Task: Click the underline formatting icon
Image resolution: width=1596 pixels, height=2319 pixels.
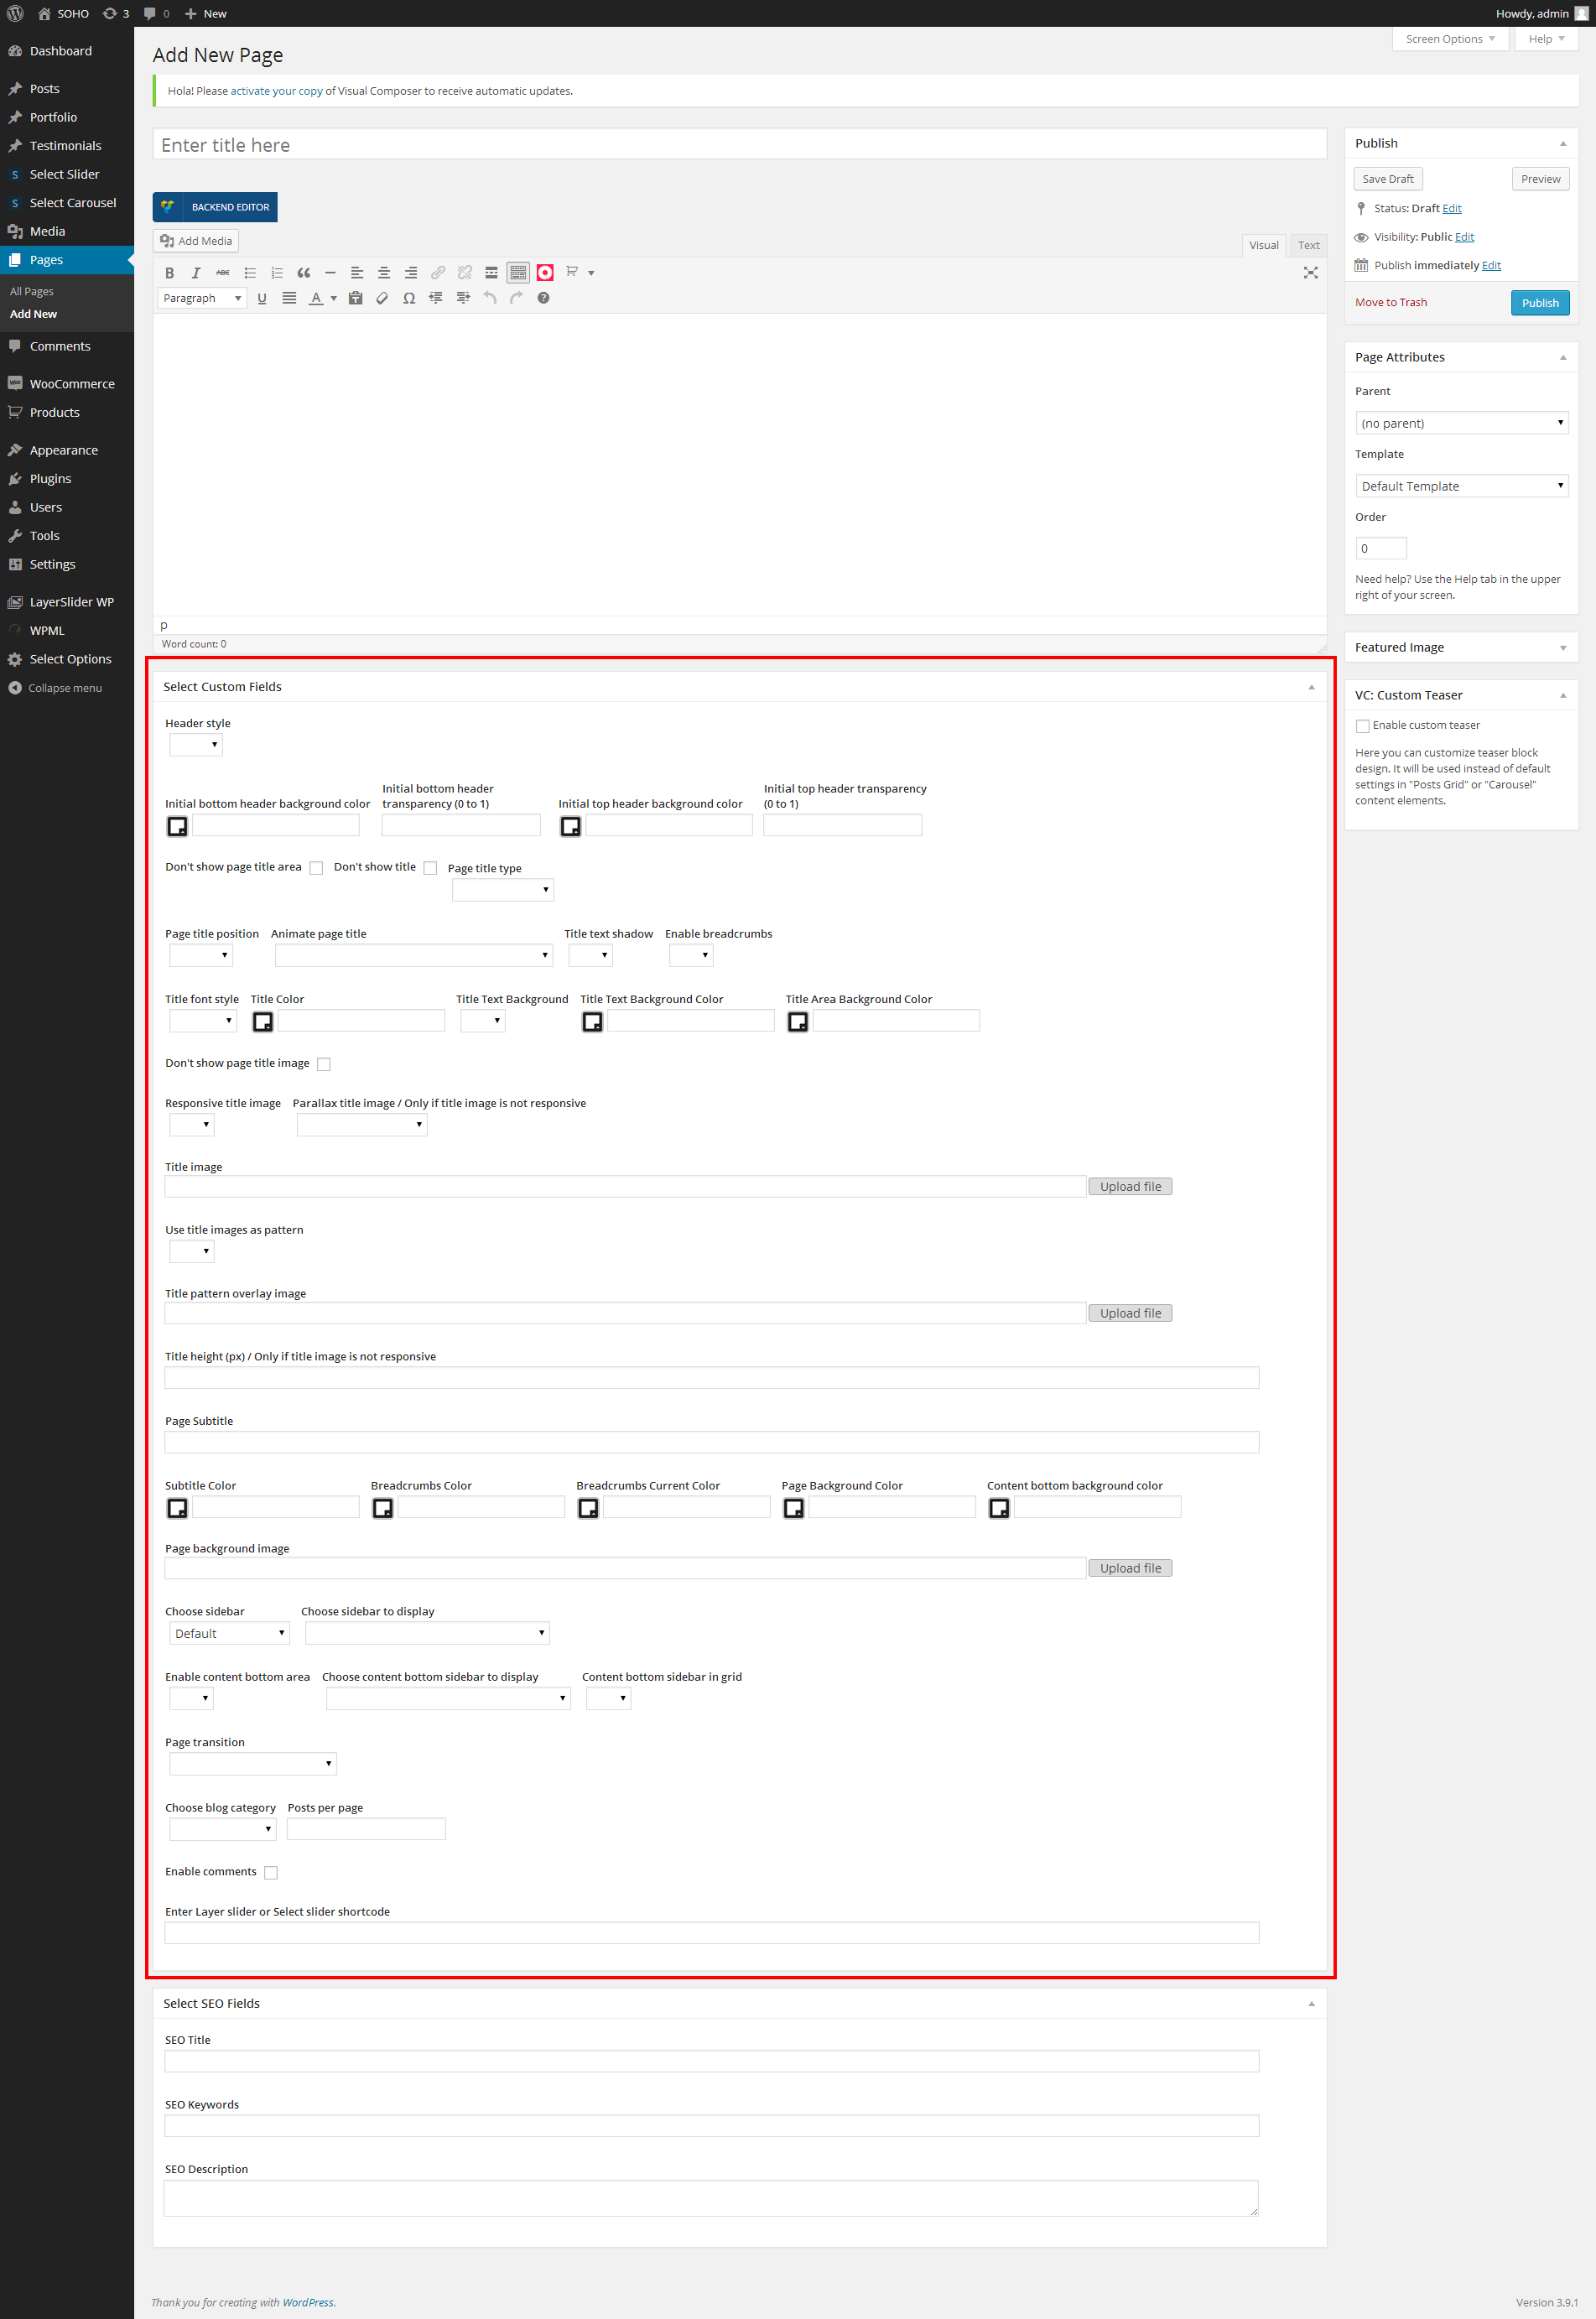Action: [262, 298]
